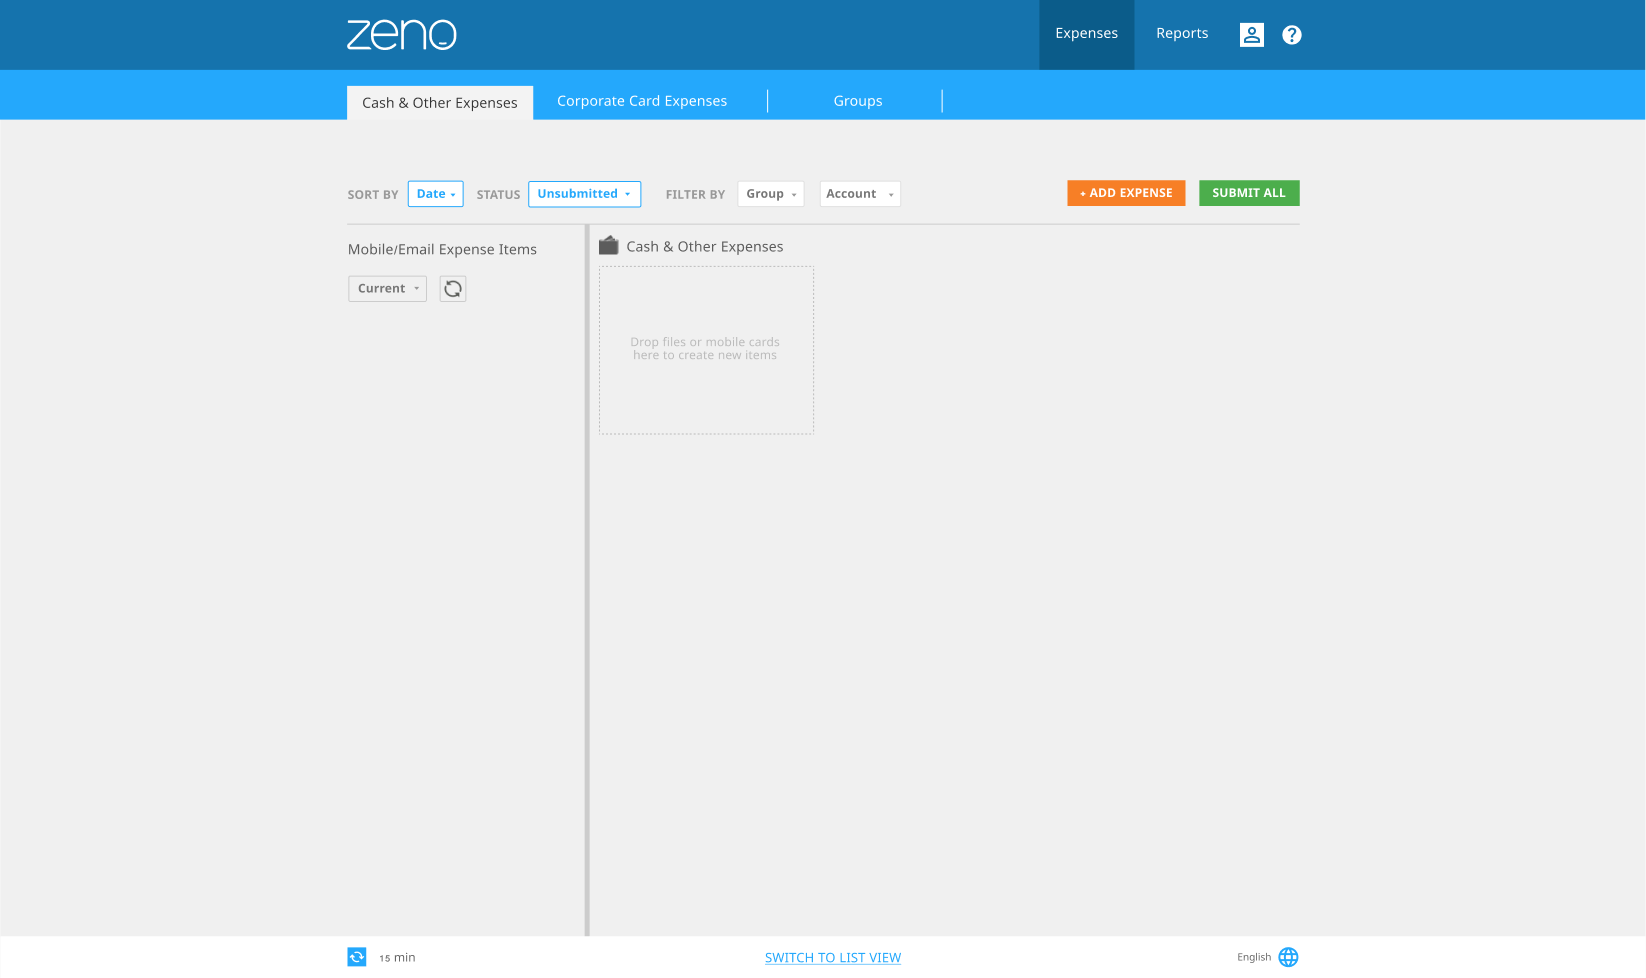Open the user profile icon
This screenshot has width=1646, height=978.
(1251, 35)
